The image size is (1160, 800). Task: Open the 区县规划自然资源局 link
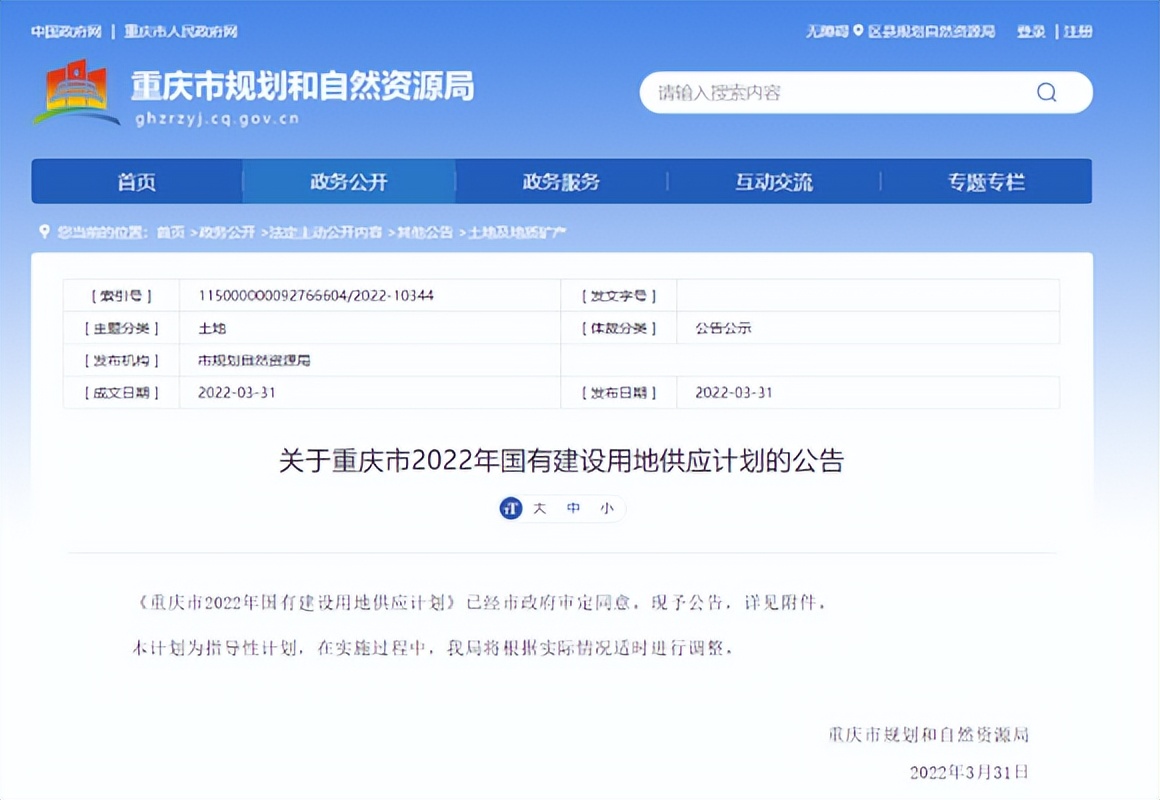(x=931, y=31)
